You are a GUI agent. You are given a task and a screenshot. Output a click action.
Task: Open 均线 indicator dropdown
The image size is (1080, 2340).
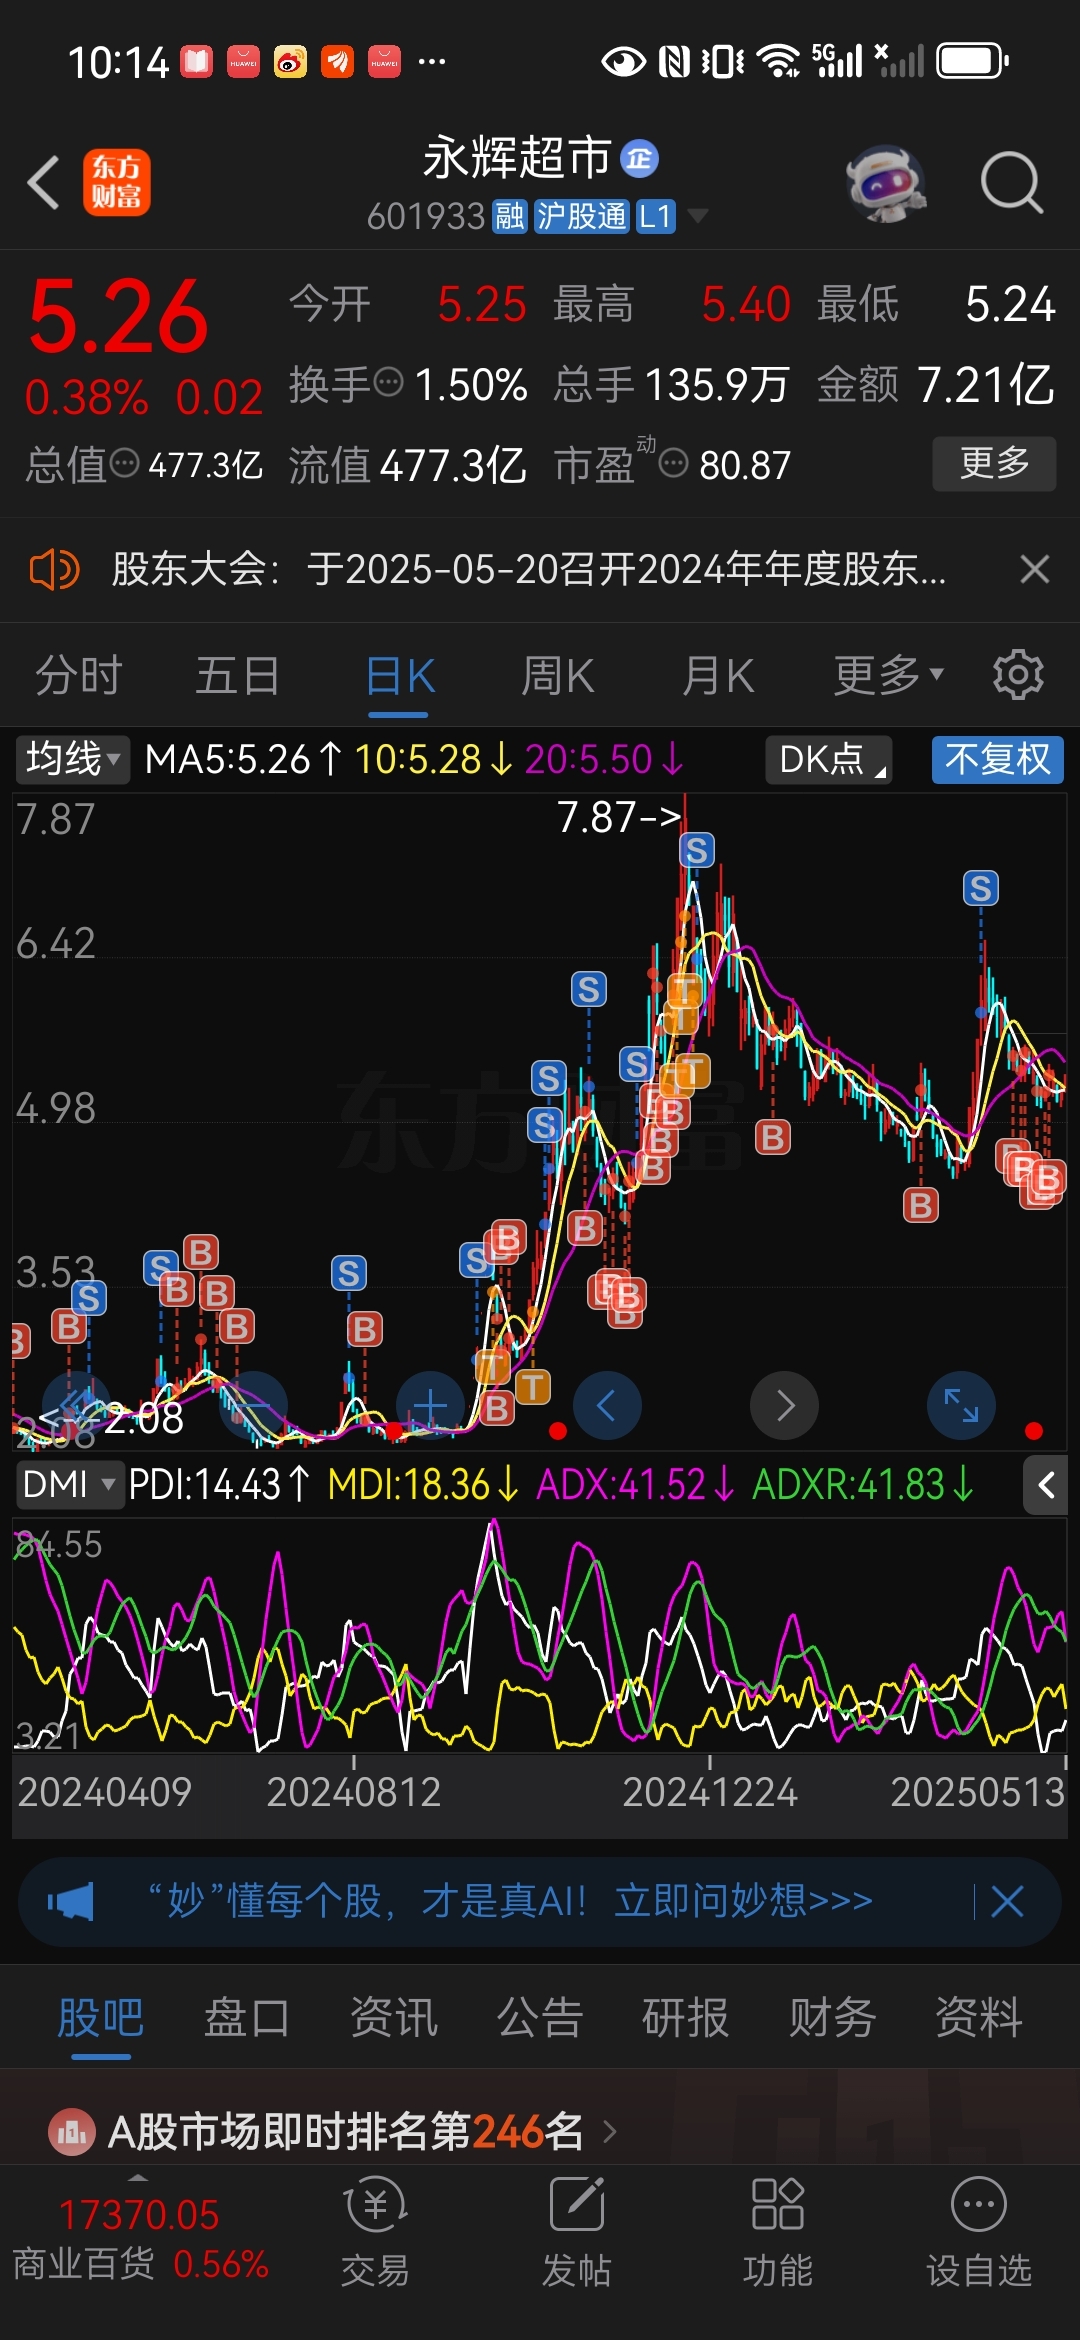[x=72, y=759]
